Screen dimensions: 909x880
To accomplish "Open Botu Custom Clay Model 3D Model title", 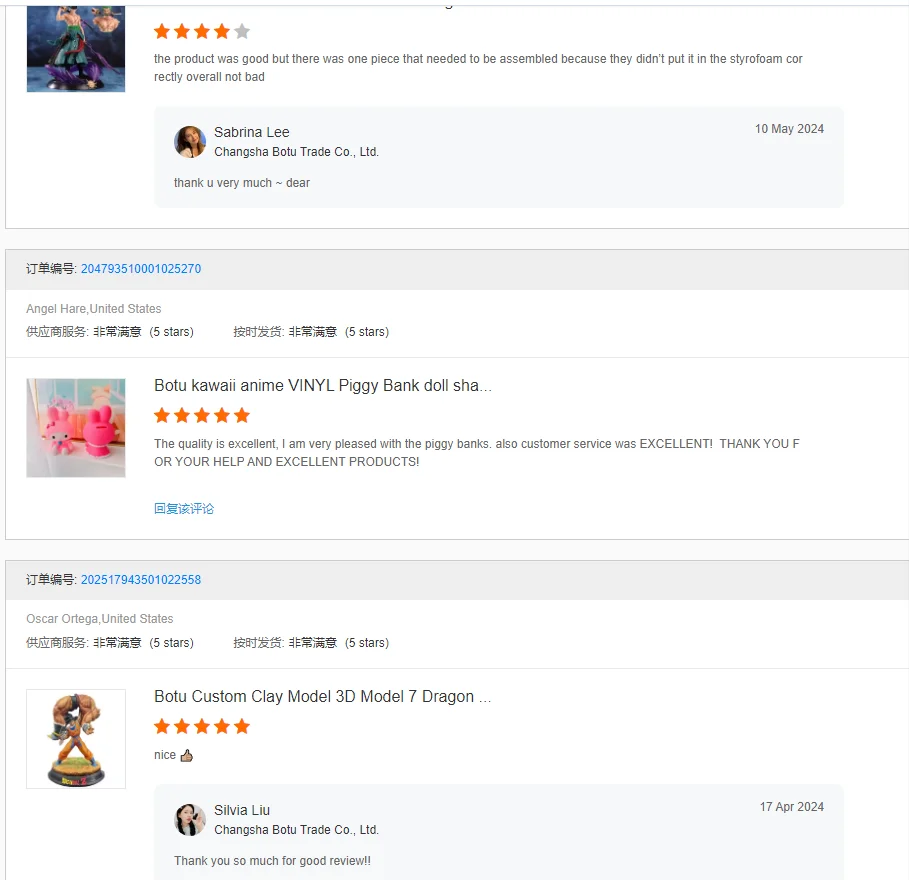I will [322, 696].
